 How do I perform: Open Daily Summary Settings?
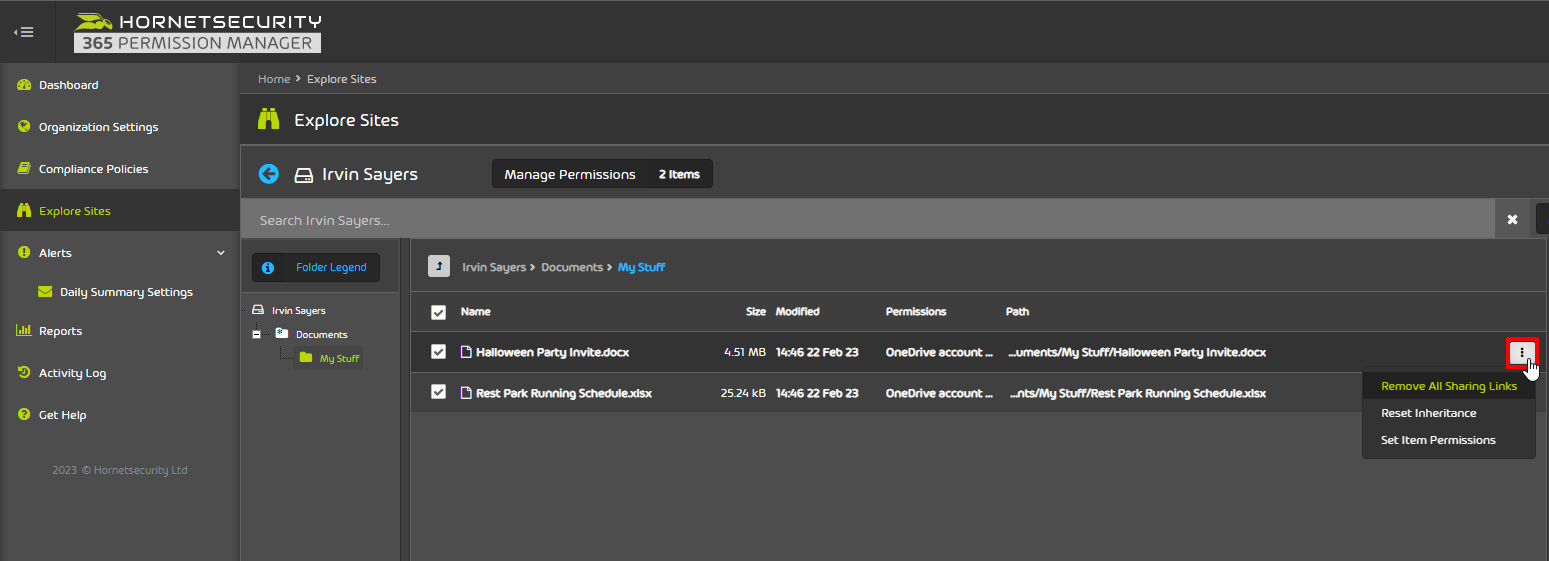(126, 292)
